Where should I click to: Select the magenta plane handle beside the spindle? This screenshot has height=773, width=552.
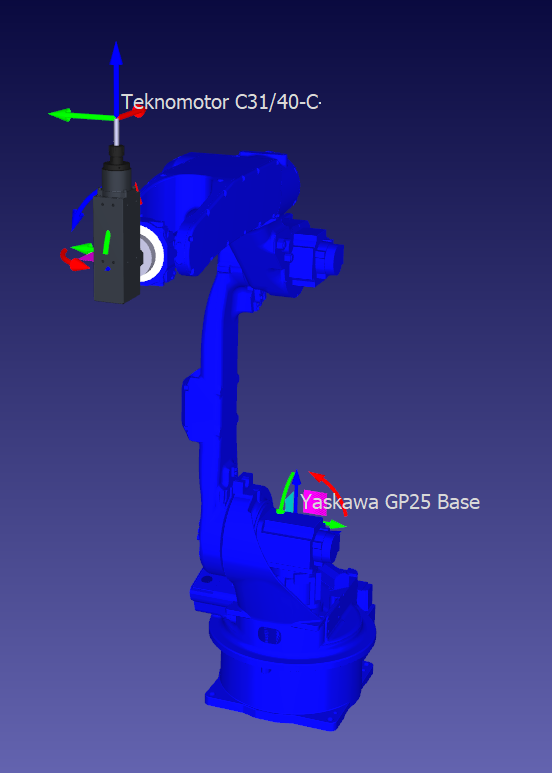[87, 257]
